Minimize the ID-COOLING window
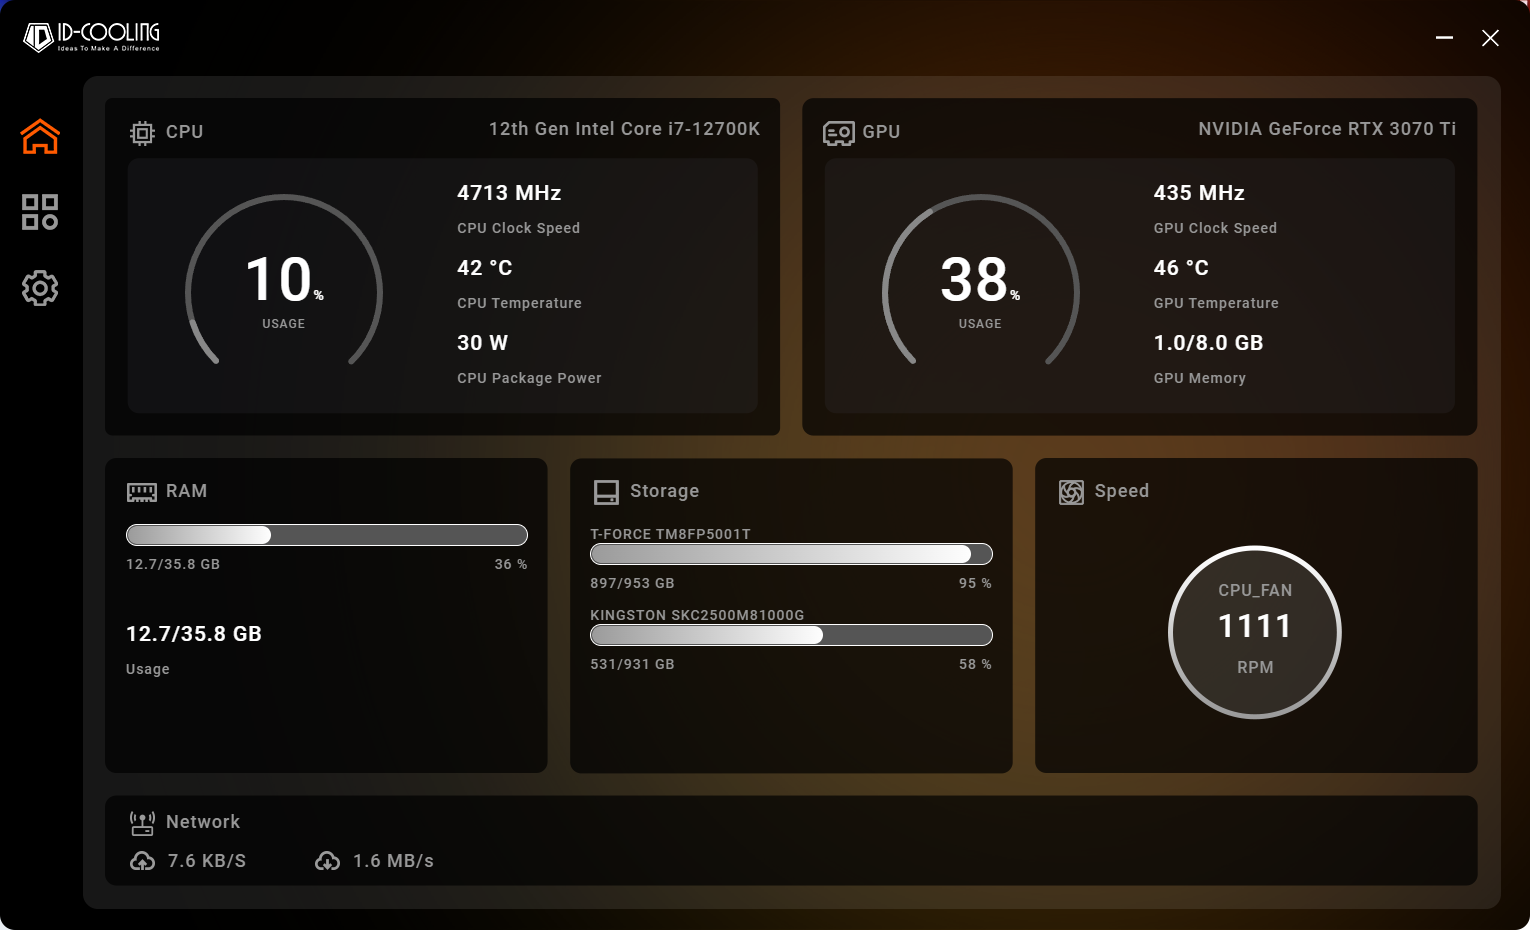The width and height of the screenshot is (1530, 930). point(1444,38)
